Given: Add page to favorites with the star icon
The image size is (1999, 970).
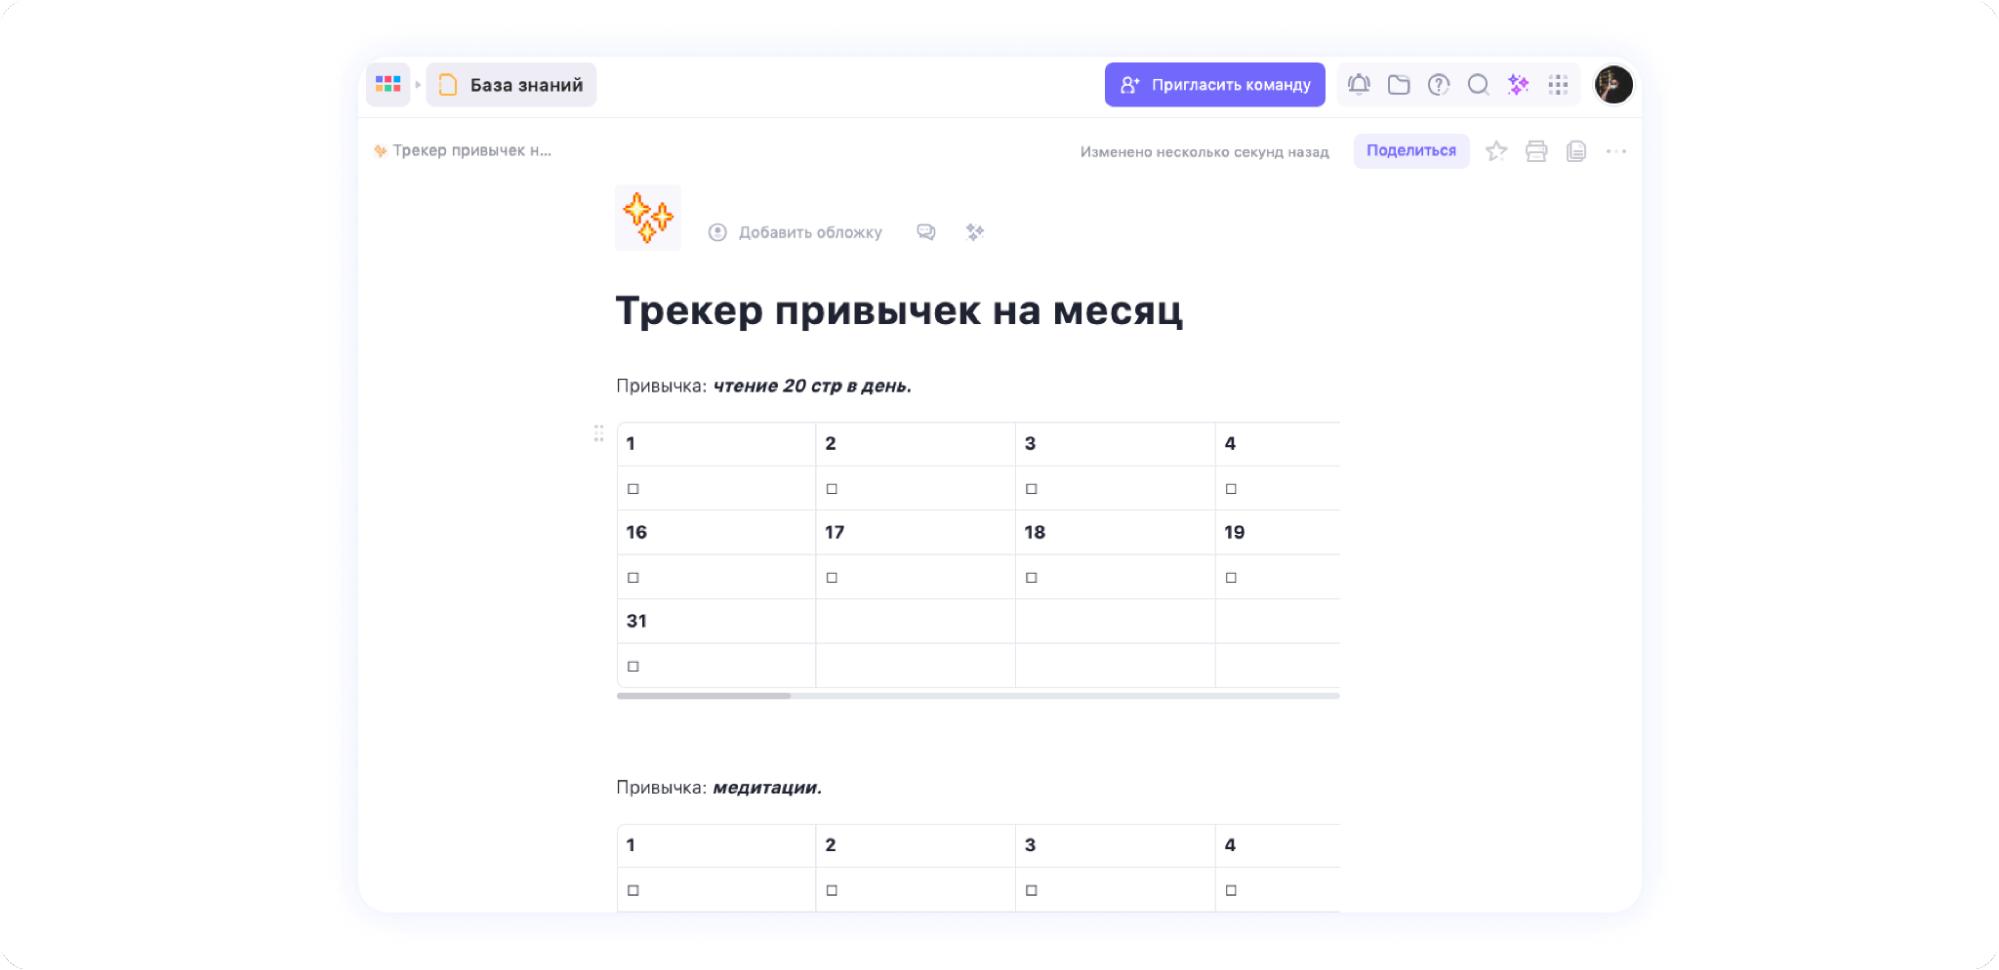Looking at the screenshot, I should (1496, 150).
